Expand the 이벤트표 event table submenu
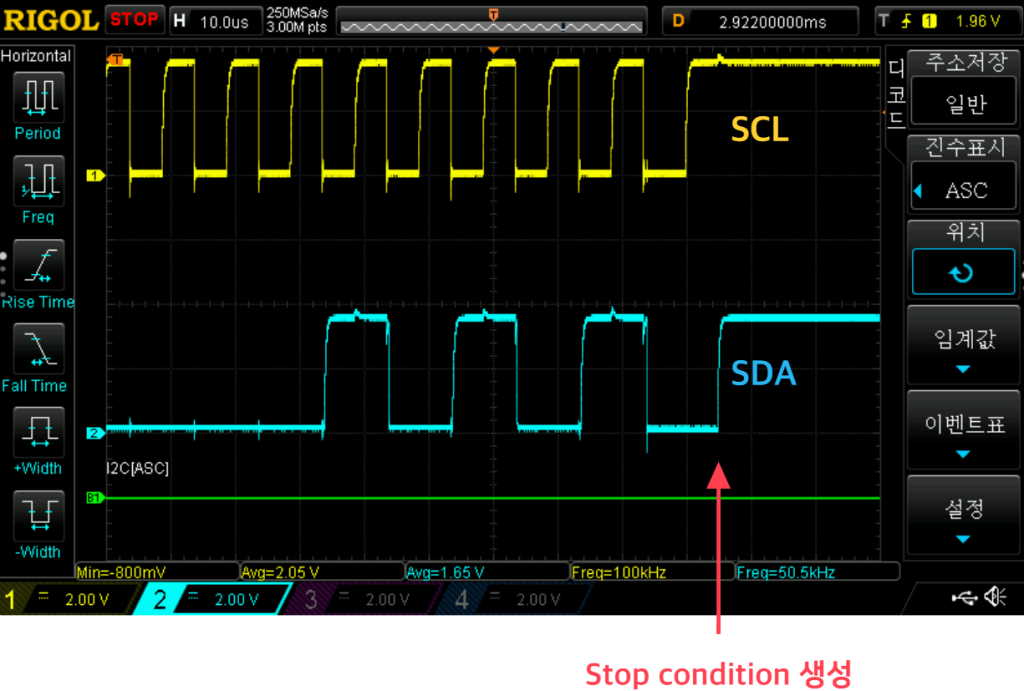Screen dimensions: 1024x691 pyautogui.click(x=963, y=430)
